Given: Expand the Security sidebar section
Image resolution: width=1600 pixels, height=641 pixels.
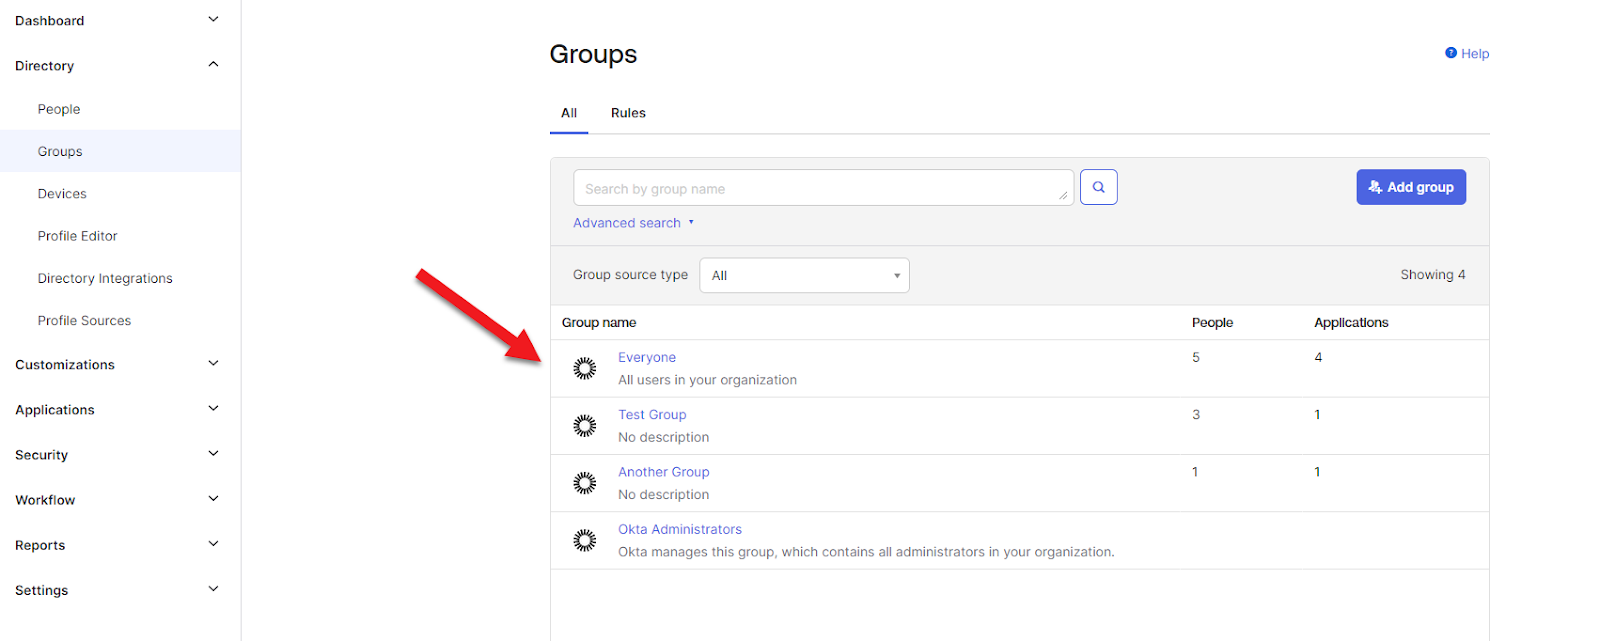Looking at the screenshot, I should coord(212,454).
